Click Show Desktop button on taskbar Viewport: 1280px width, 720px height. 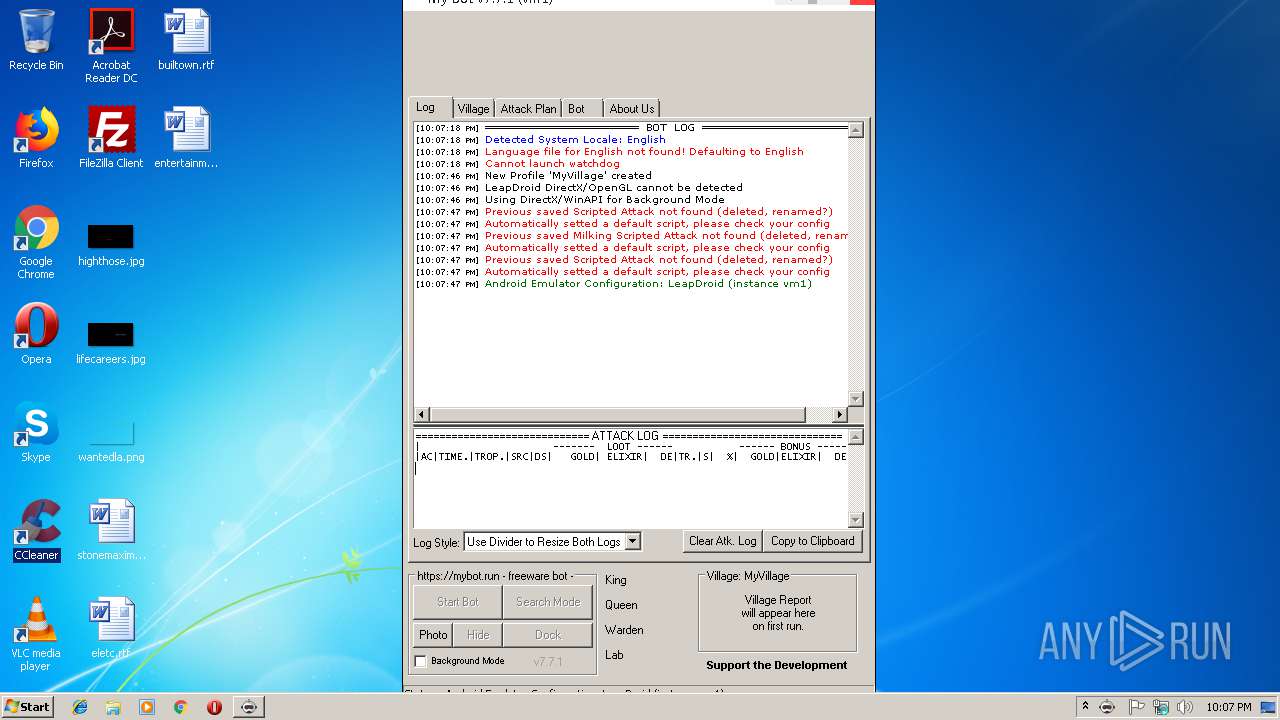1269,707
